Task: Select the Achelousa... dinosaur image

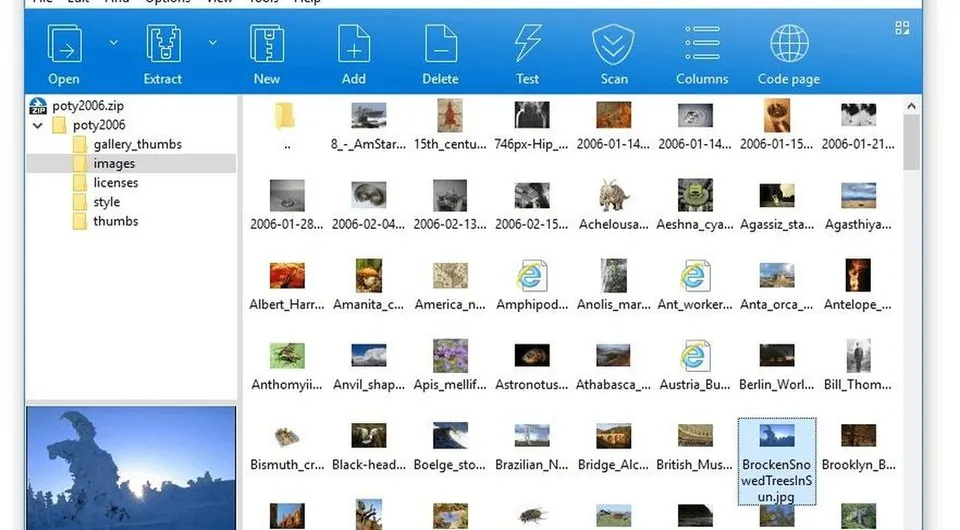Action: [x=613, y=206]
